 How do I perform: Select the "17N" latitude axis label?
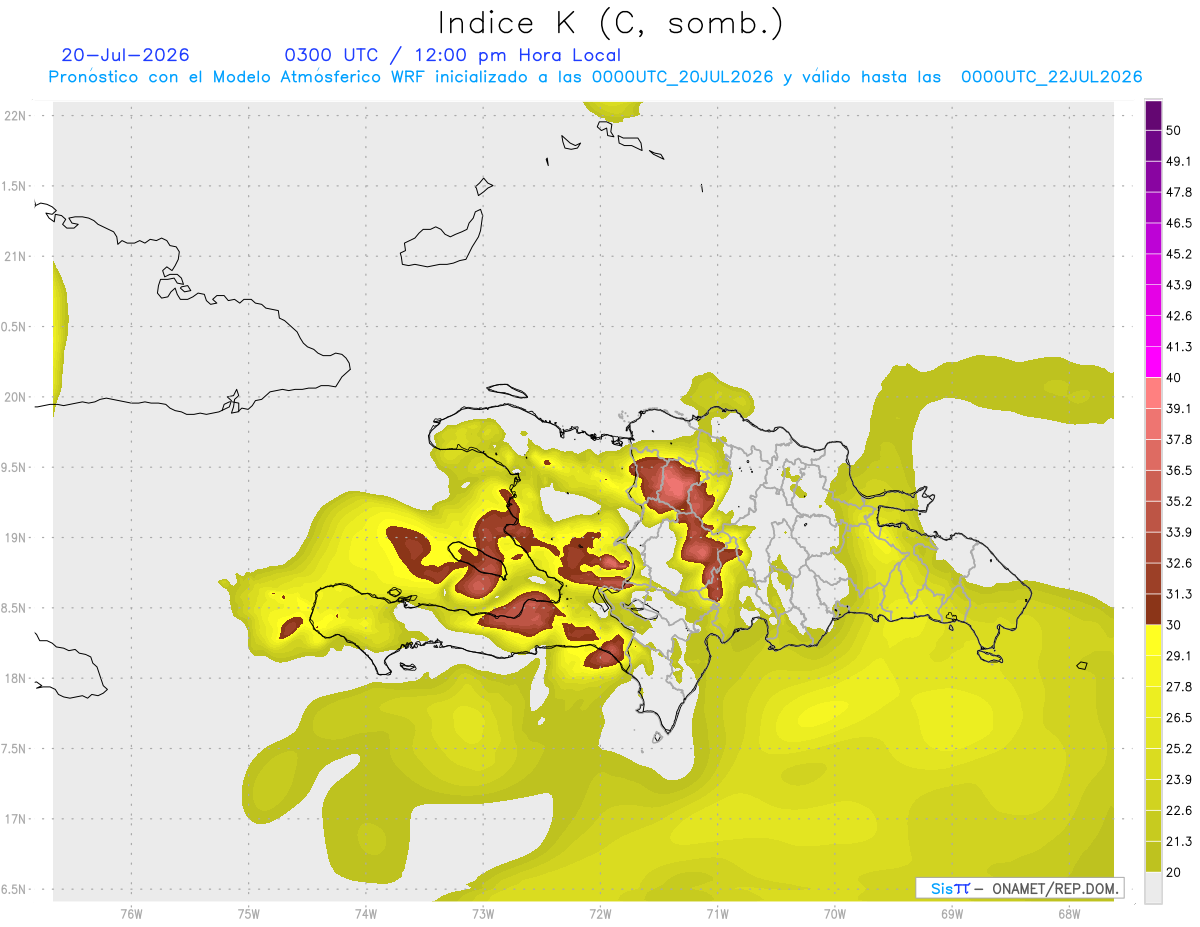[x=16, y=819]
